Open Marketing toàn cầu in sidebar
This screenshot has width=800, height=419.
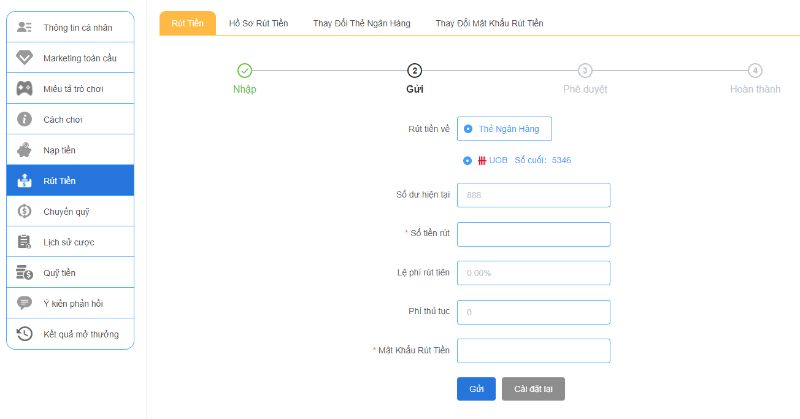point(70,58)
